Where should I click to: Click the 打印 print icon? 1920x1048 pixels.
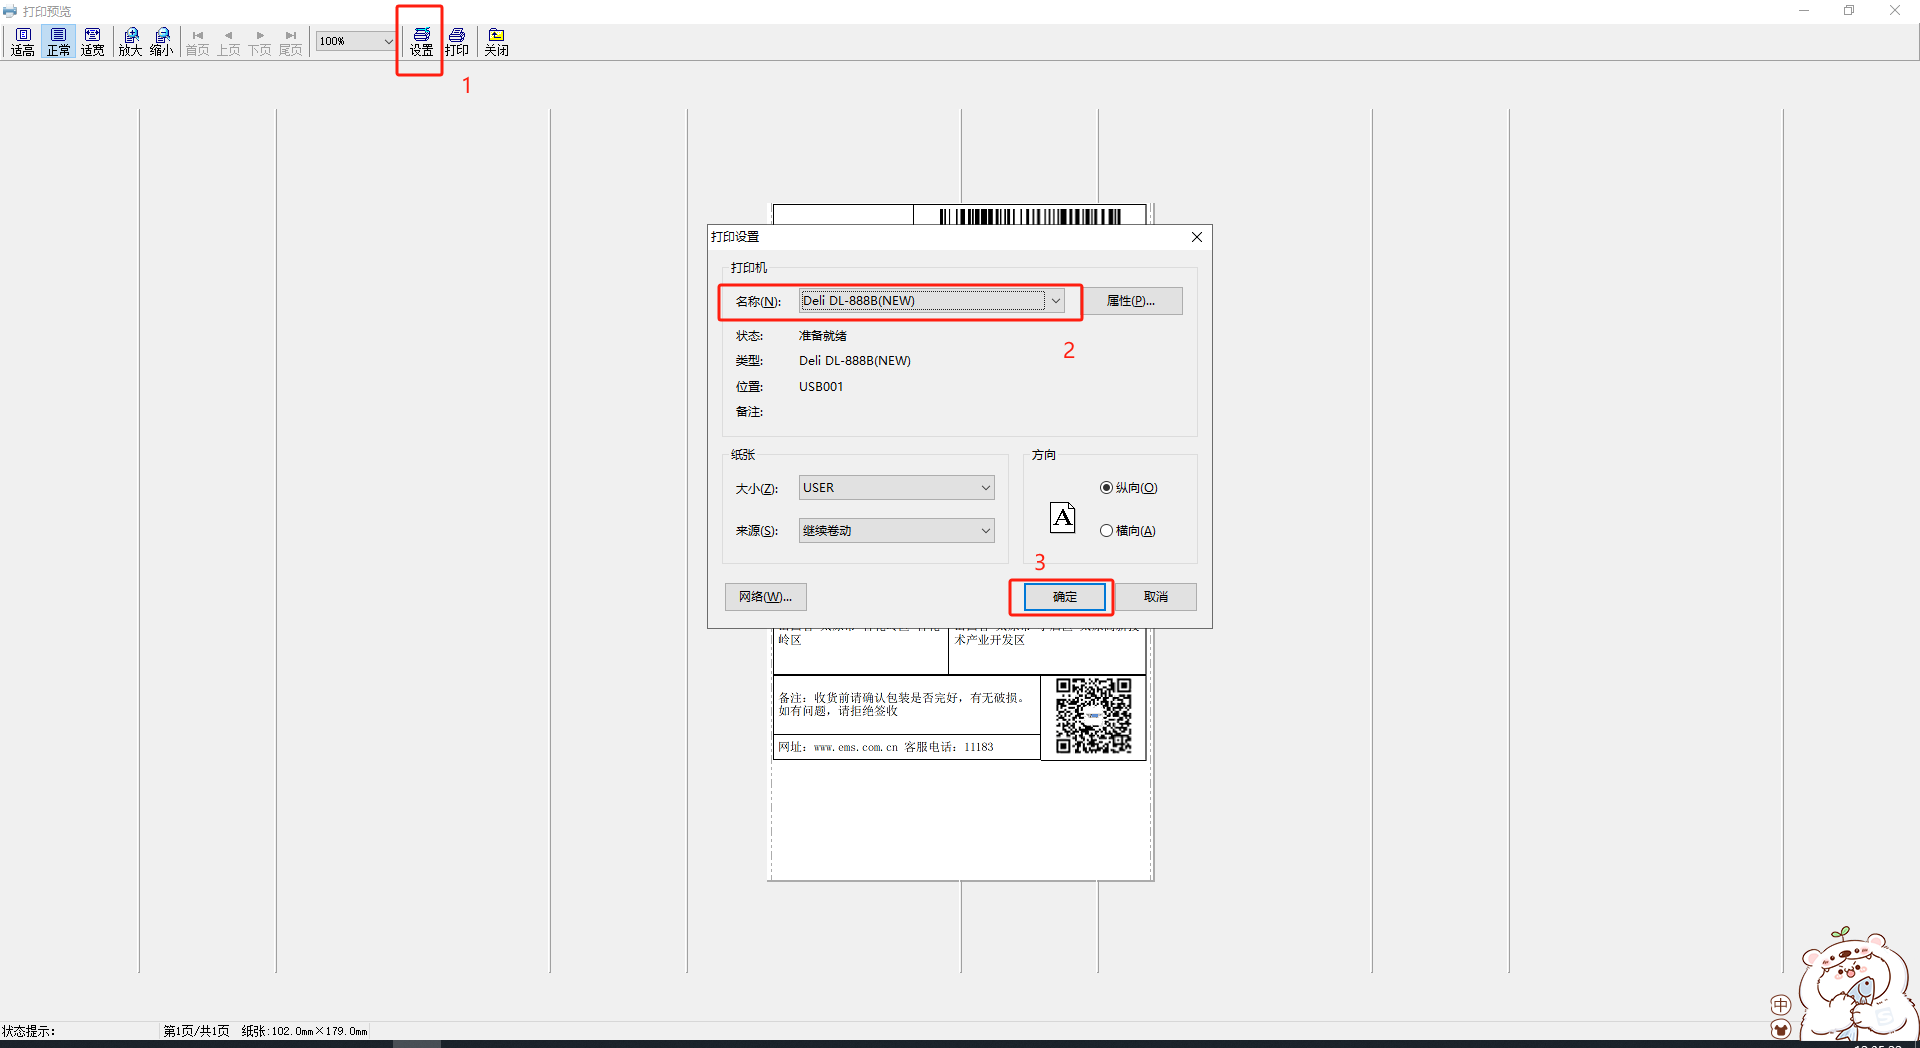[x=457, y=41]
